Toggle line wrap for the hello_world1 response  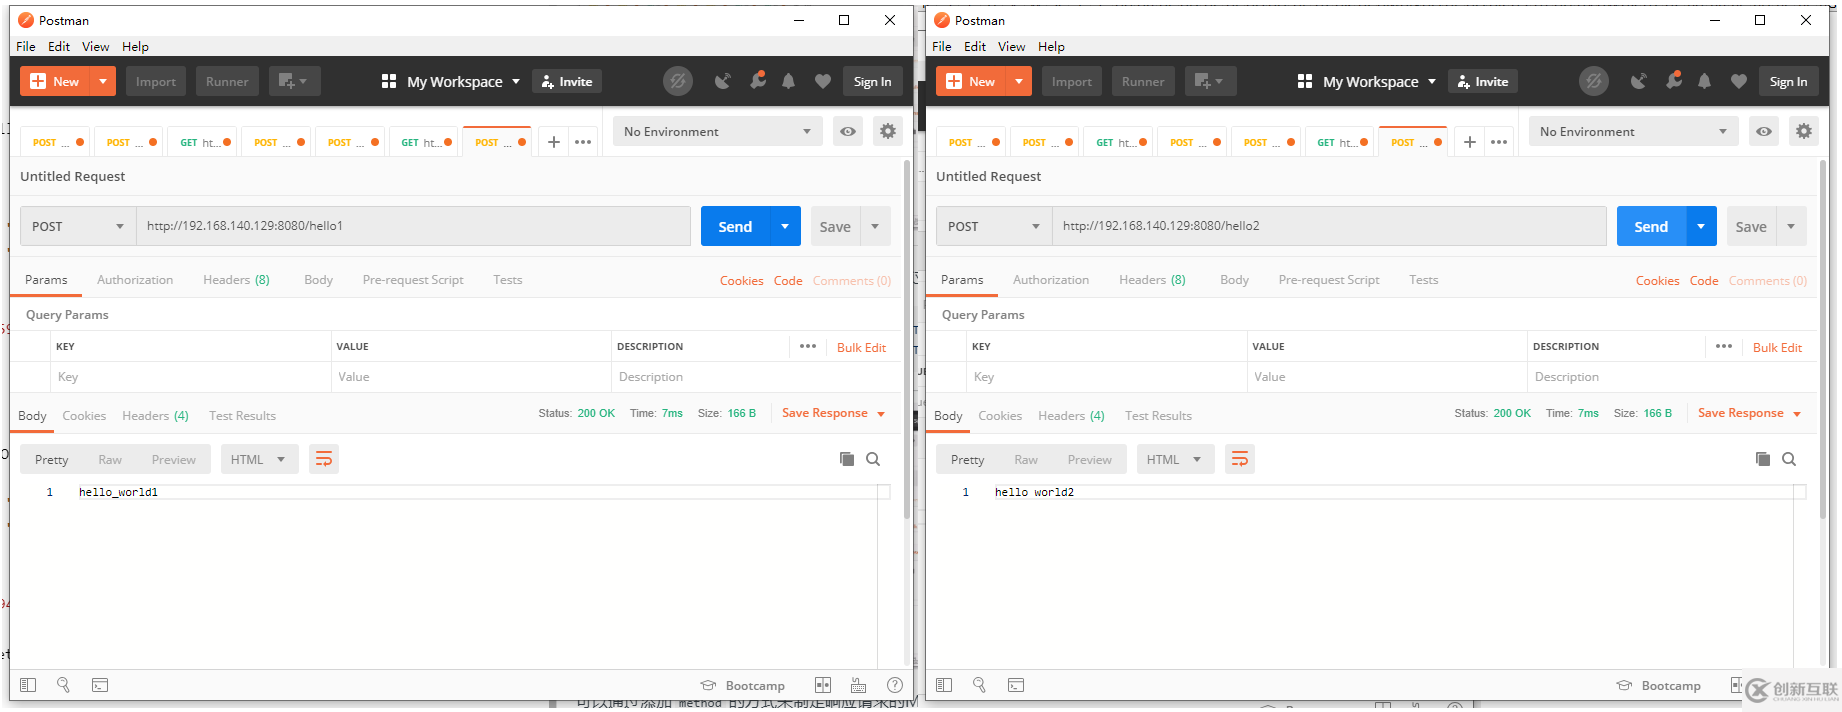(x=323, y=459)
